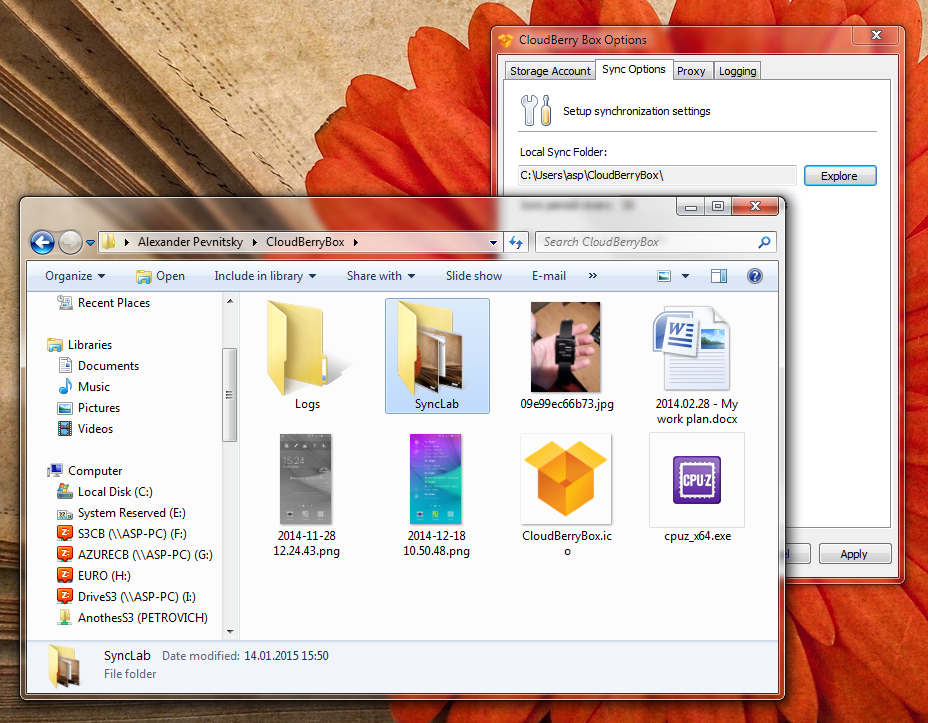Screen dimensions: 928x723
Task: Expand the change view options arrow
Action: [x=685, y=276]
